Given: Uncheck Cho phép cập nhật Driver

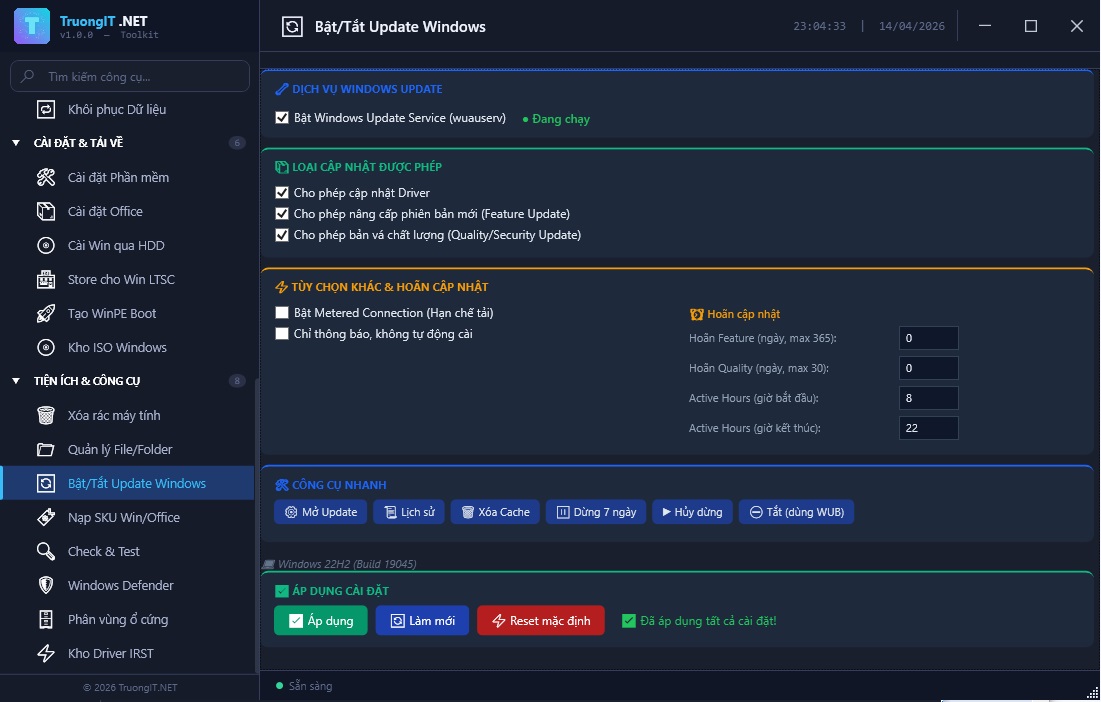Looking at the screenshot, I should click(282, 192).
